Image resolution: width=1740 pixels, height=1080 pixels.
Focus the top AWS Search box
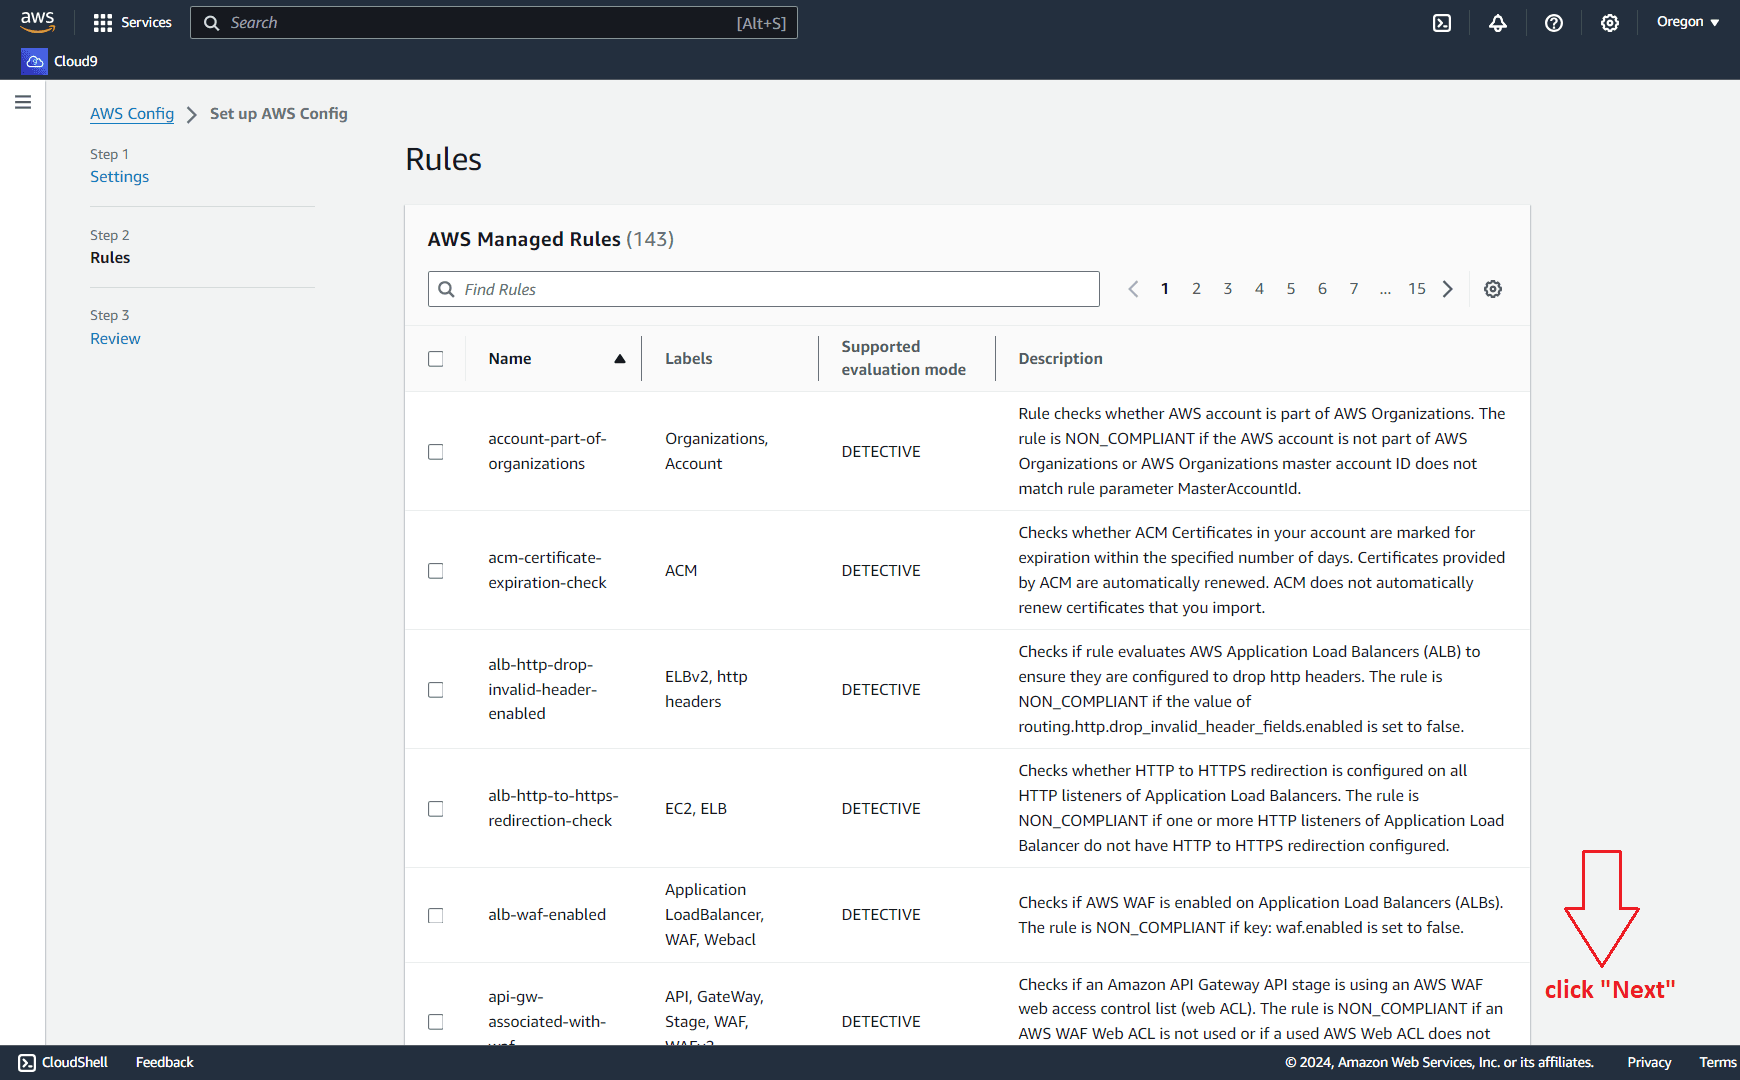[x=494, y=23]
